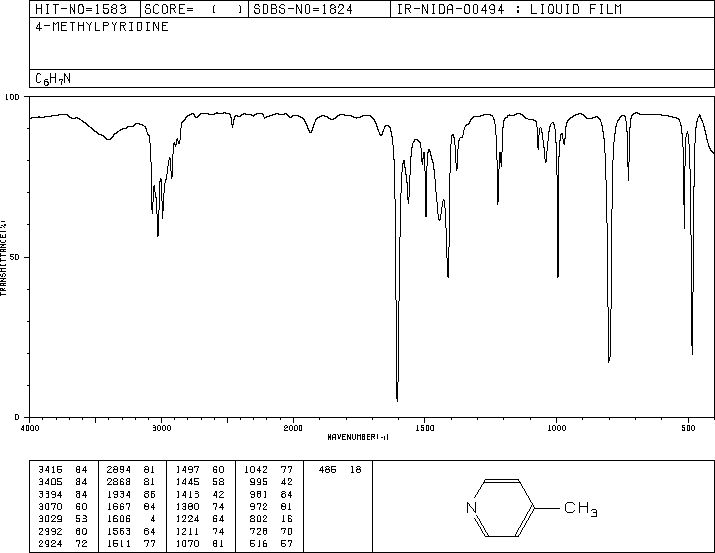Click transmittance value 72 beside 2924
Image resolution: width=715 pixels, height=553 pixels.
click(x=81, y=544)
